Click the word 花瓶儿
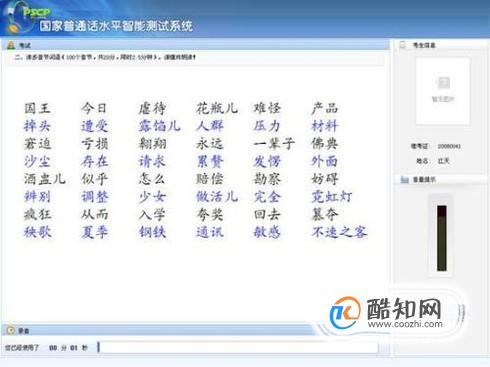The height and width of the screenshot is (367, 490). [x=217, y=108]
